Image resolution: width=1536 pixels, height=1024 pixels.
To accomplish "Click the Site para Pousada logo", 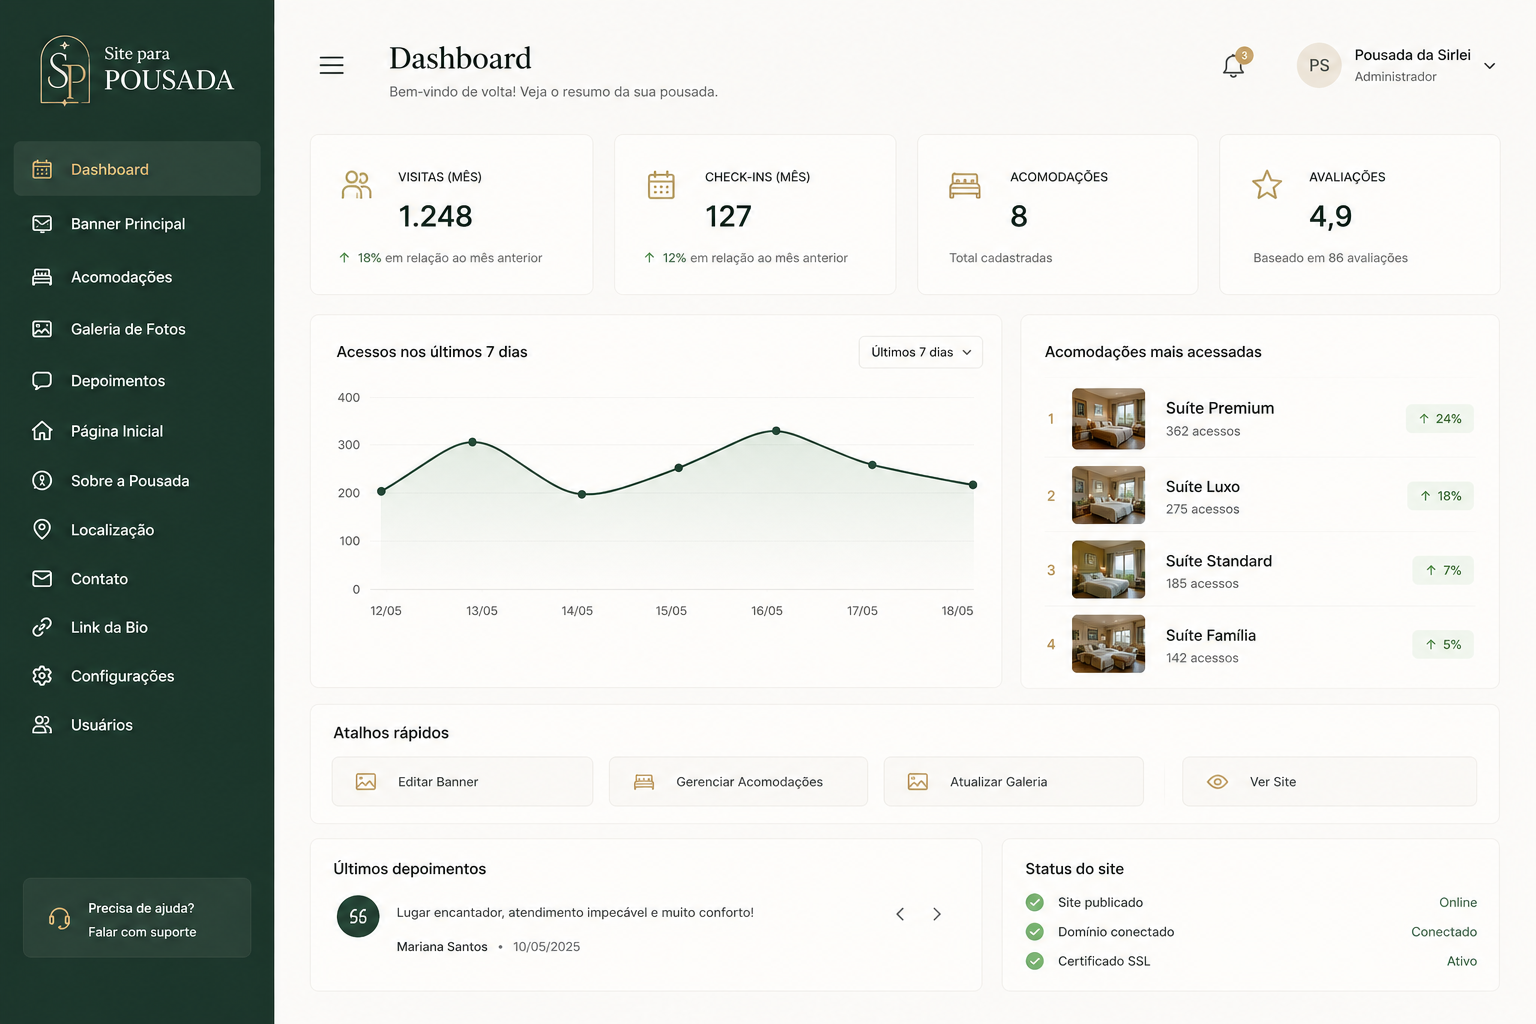I will coord(137,70).
